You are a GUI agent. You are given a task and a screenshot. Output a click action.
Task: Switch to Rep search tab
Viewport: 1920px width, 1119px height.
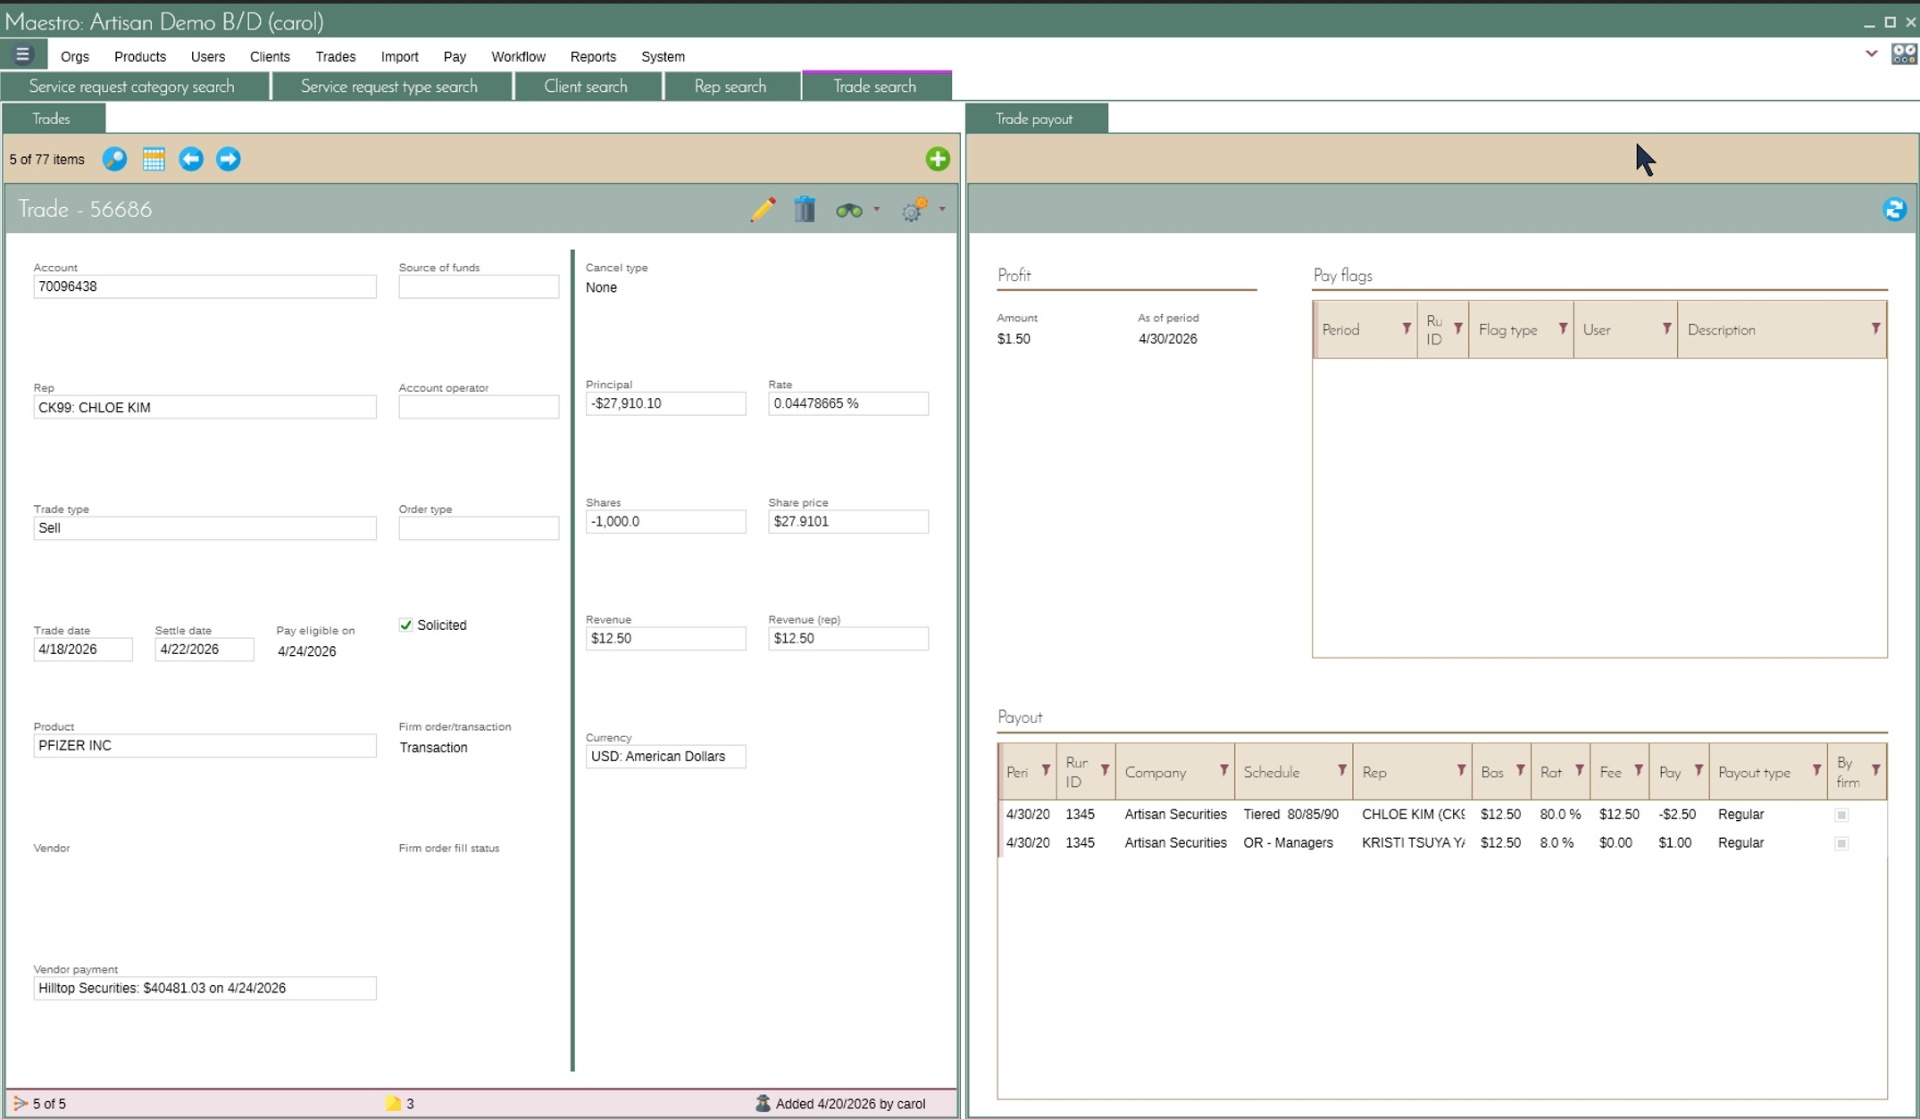coord(731,87)
